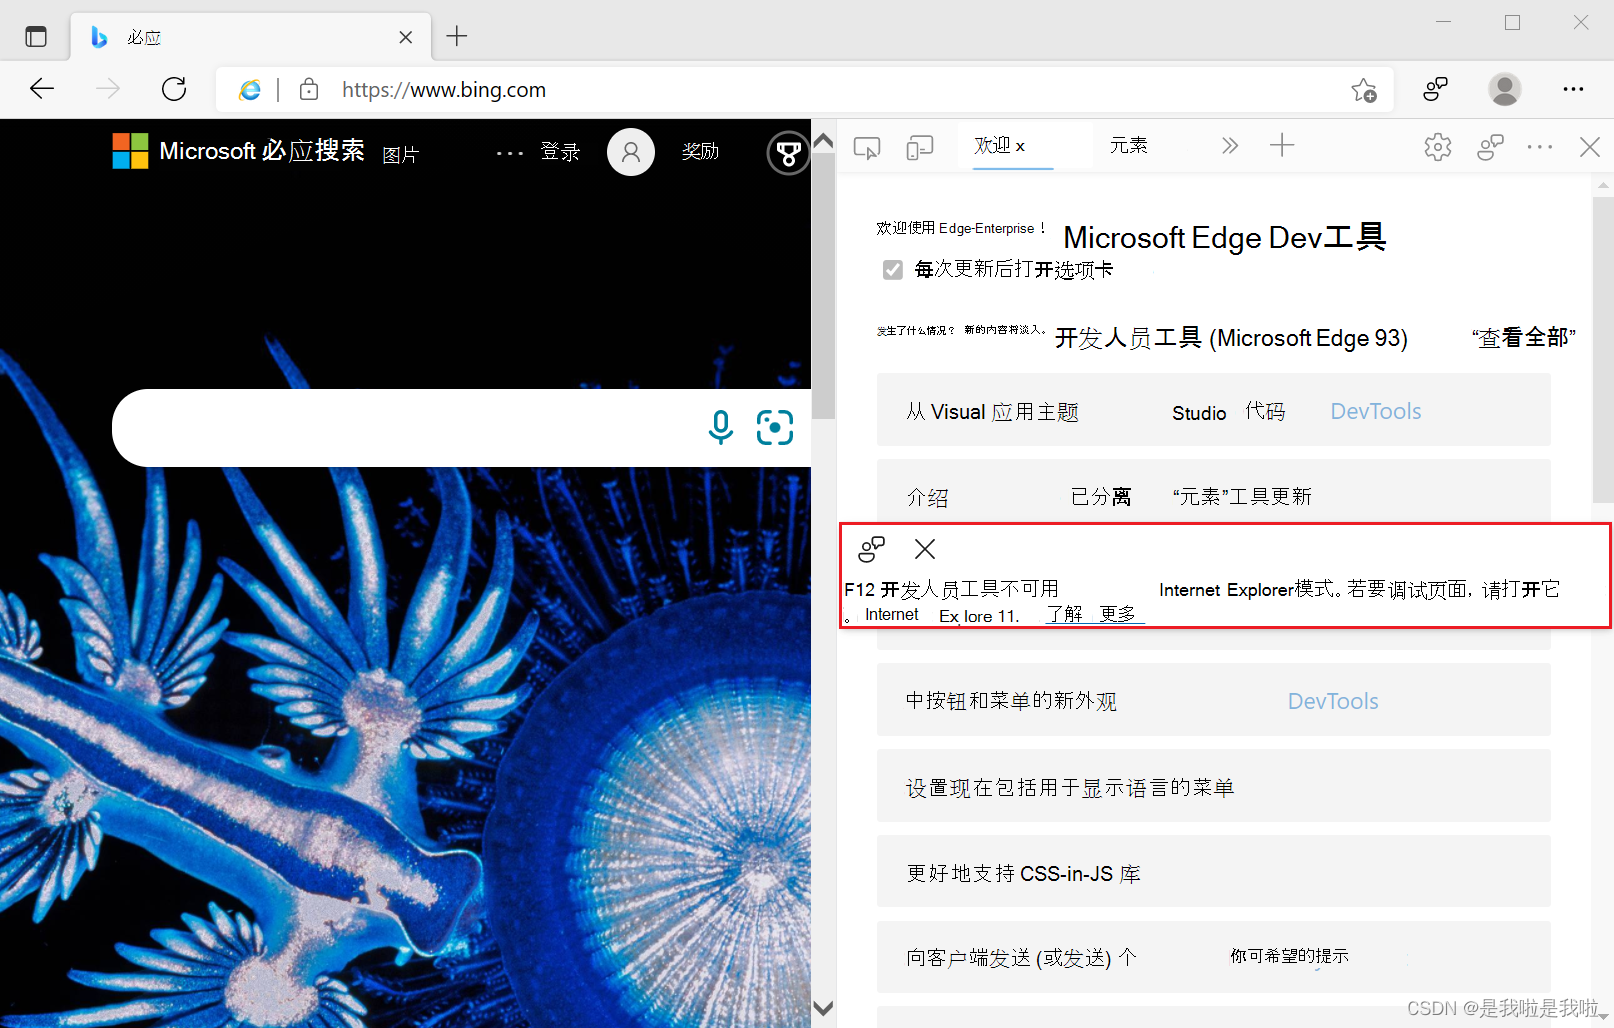The image size is (1614, 1028).
Task: Close the 欢迎 DevTools tab
Action: coord(1020,146)
